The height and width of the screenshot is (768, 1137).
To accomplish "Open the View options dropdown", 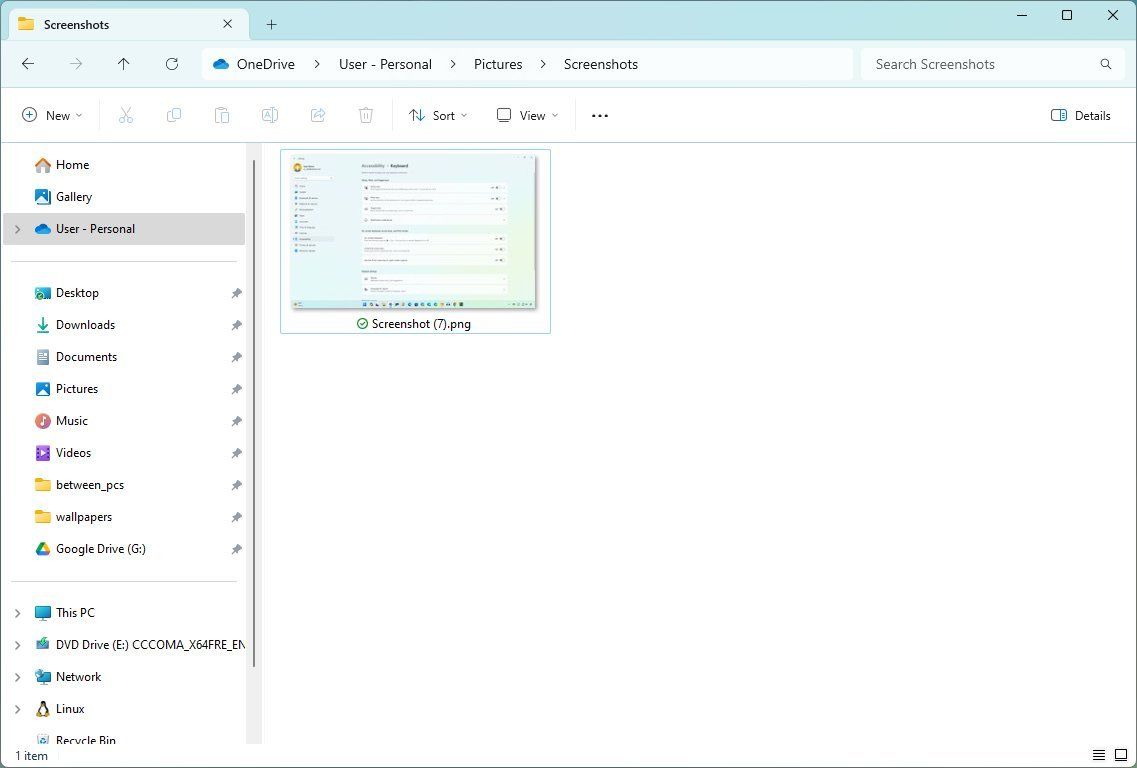I will 526,115.
